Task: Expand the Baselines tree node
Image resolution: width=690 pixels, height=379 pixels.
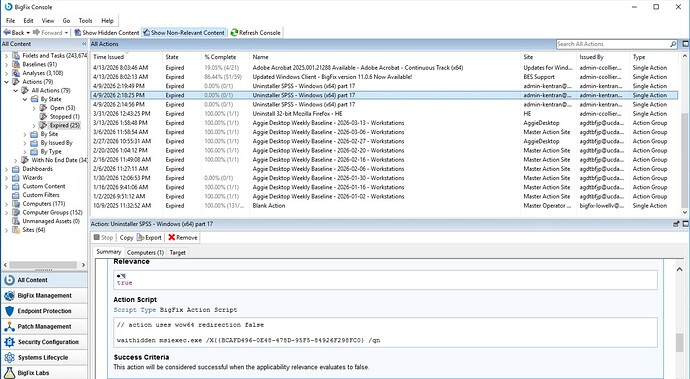Action: click(7, 65)
